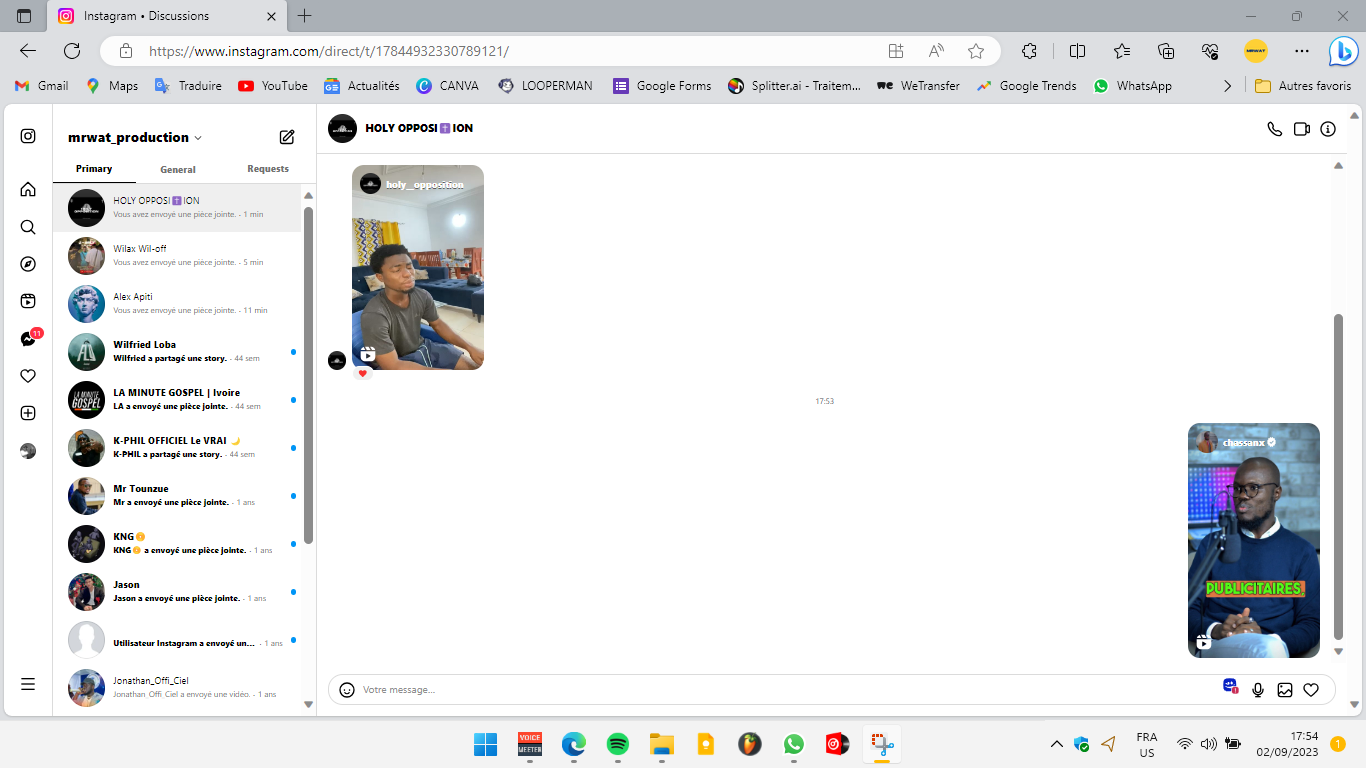Image resolution: width=1366 pixels, height=768 pixels.
Task: Open the Explore compass icon
Action: (28, 264)
